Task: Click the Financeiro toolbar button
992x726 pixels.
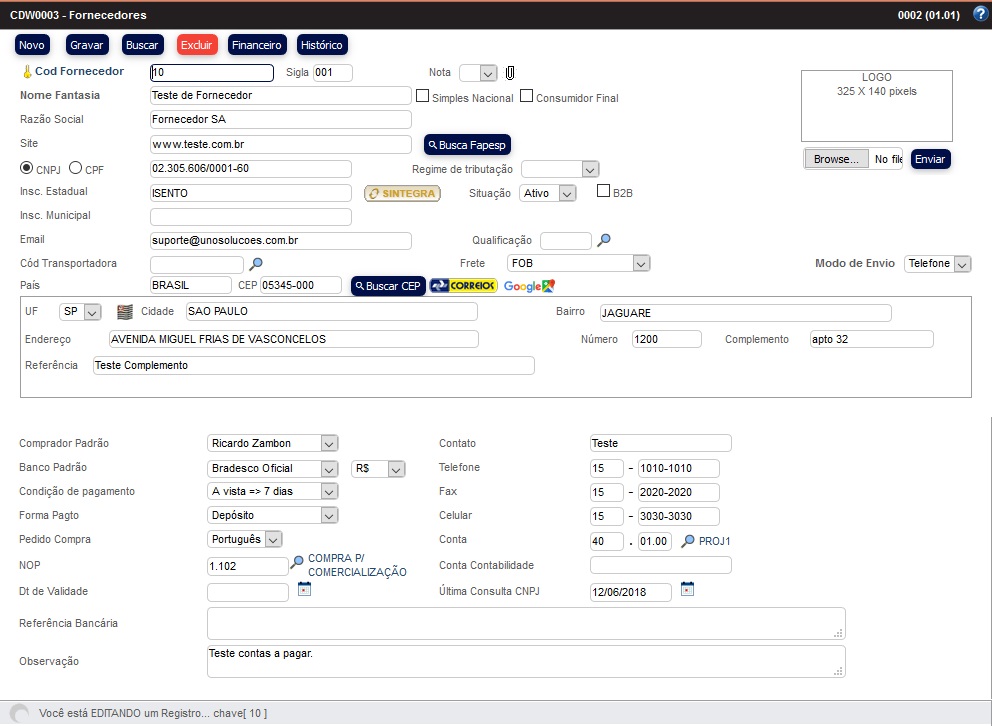Action: 256,45
